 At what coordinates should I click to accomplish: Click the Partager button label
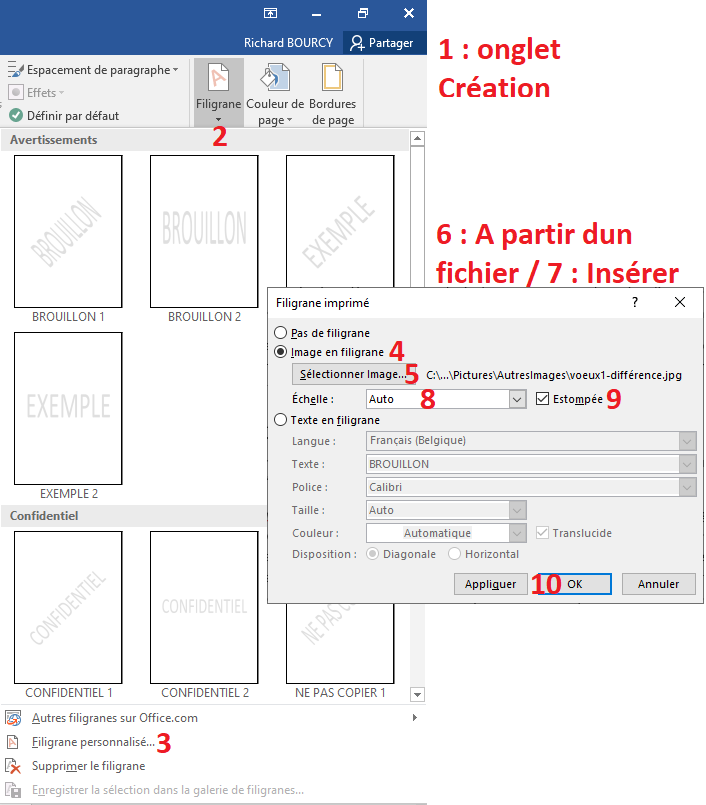click(391, 43)
